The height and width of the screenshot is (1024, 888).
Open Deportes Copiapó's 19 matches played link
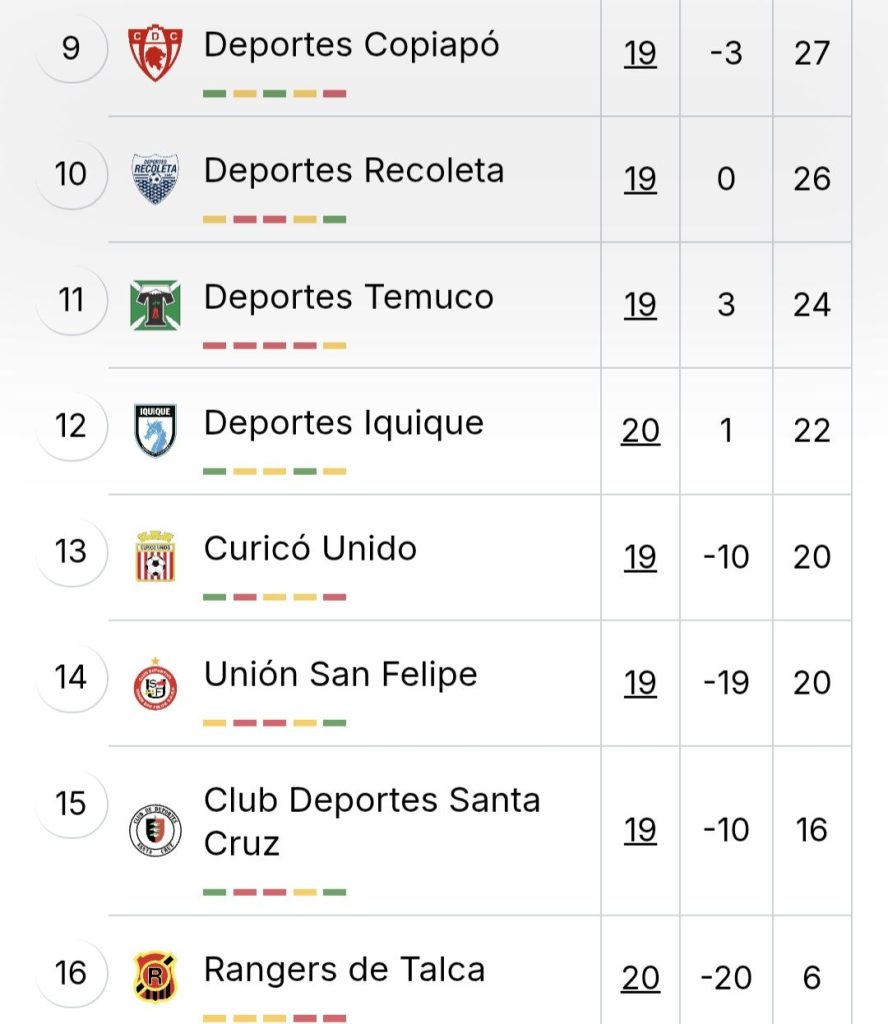[640, 54]
